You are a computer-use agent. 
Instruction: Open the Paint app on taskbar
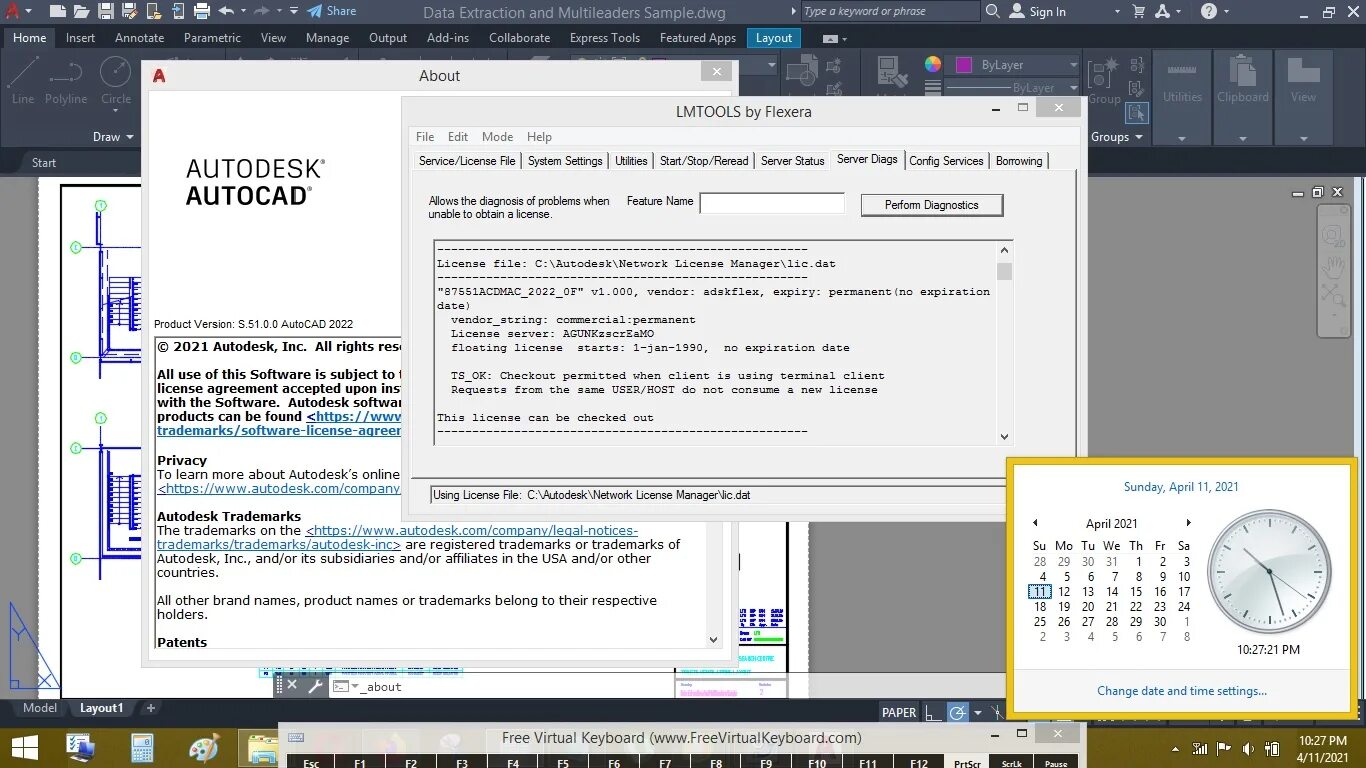[204, 748]
